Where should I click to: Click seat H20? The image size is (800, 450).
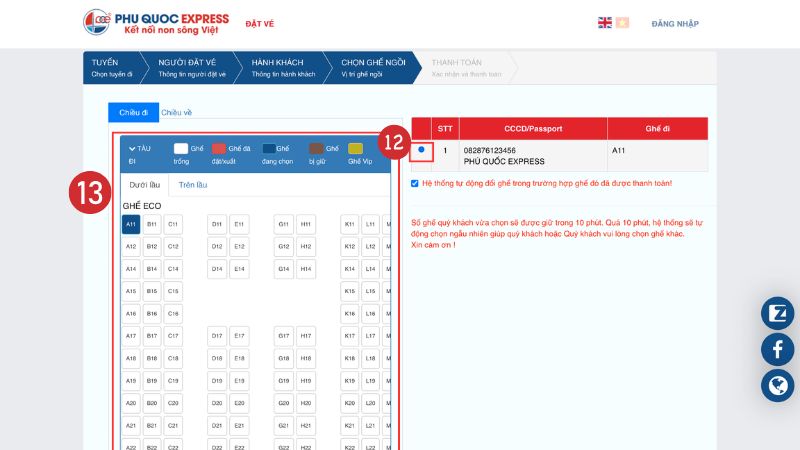[x=306, y=403]
